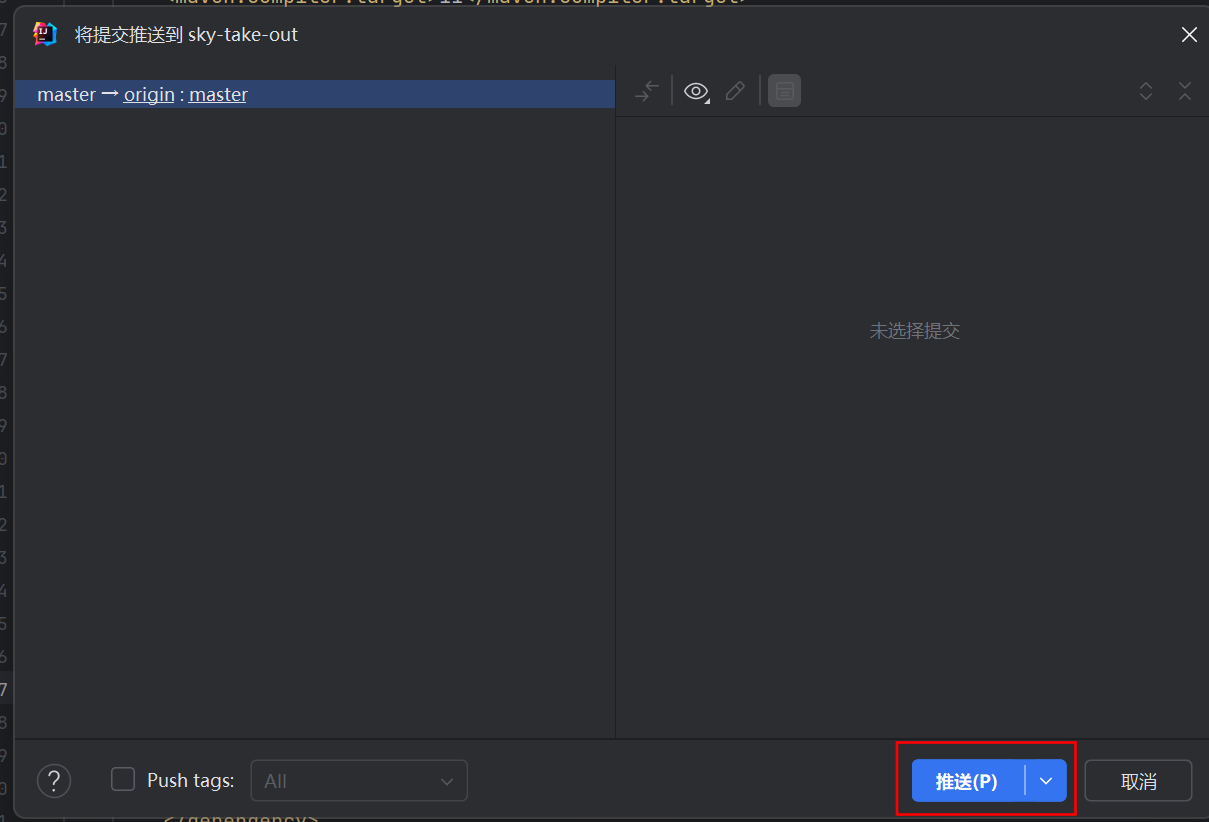Open the help question mark button

[x=54, y=781]
